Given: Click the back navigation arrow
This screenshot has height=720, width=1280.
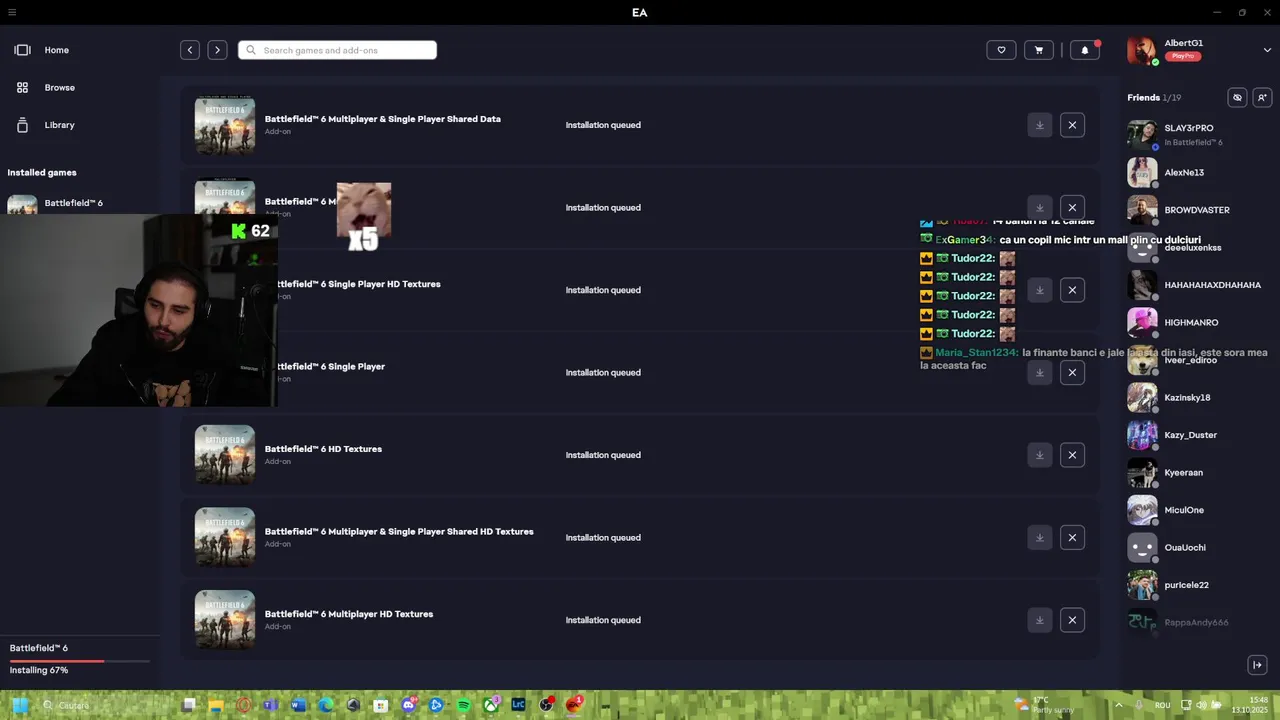Looking at the screenshot, I should coord(190,50).
